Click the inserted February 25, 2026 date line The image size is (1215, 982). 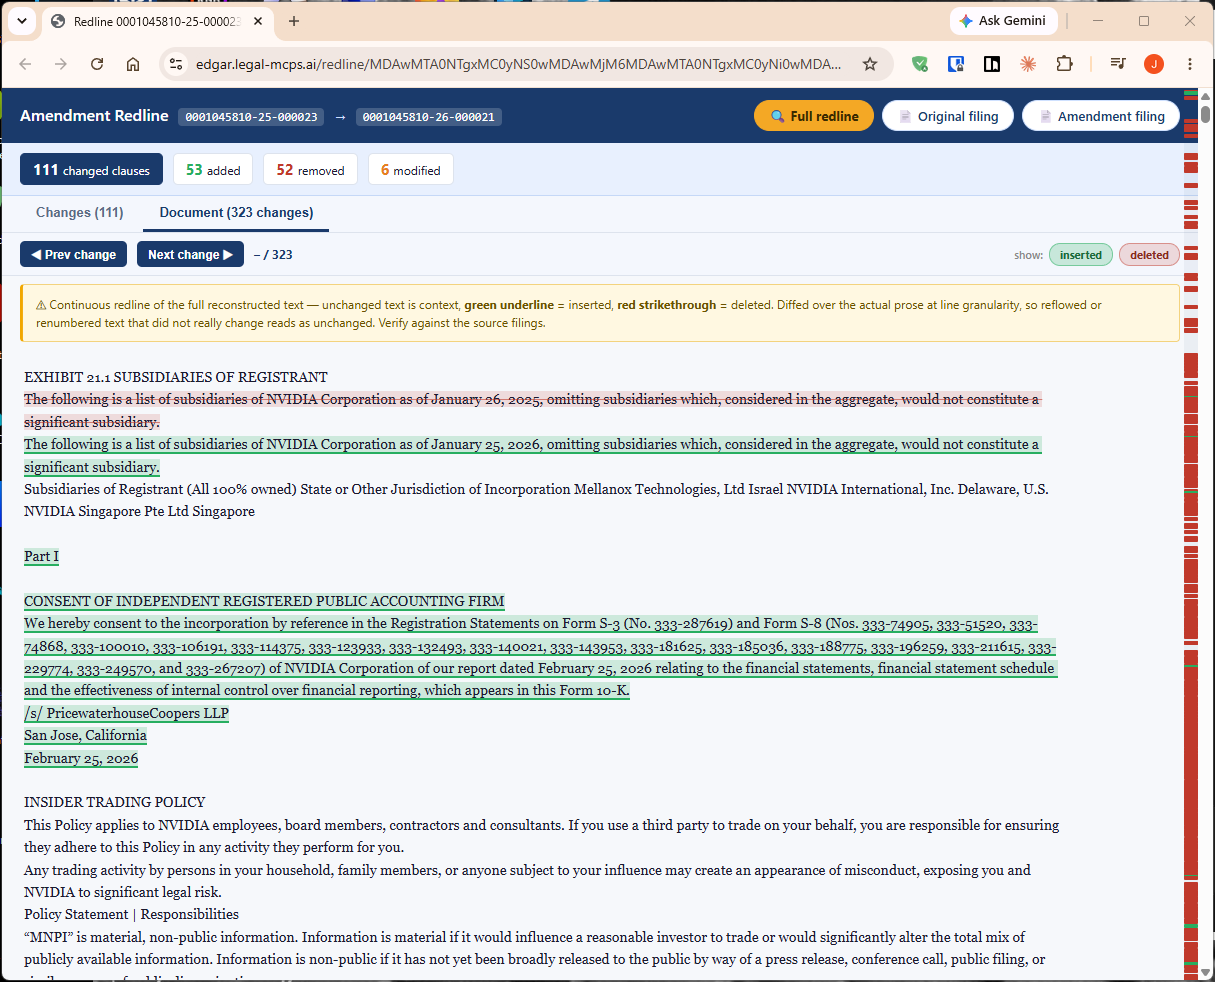pos(81,758)
